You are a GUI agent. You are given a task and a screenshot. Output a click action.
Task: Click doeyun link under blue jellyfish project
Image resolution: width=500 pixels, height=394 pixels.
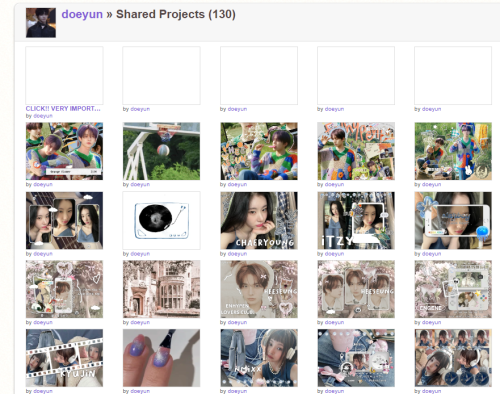tap(431, 254)
